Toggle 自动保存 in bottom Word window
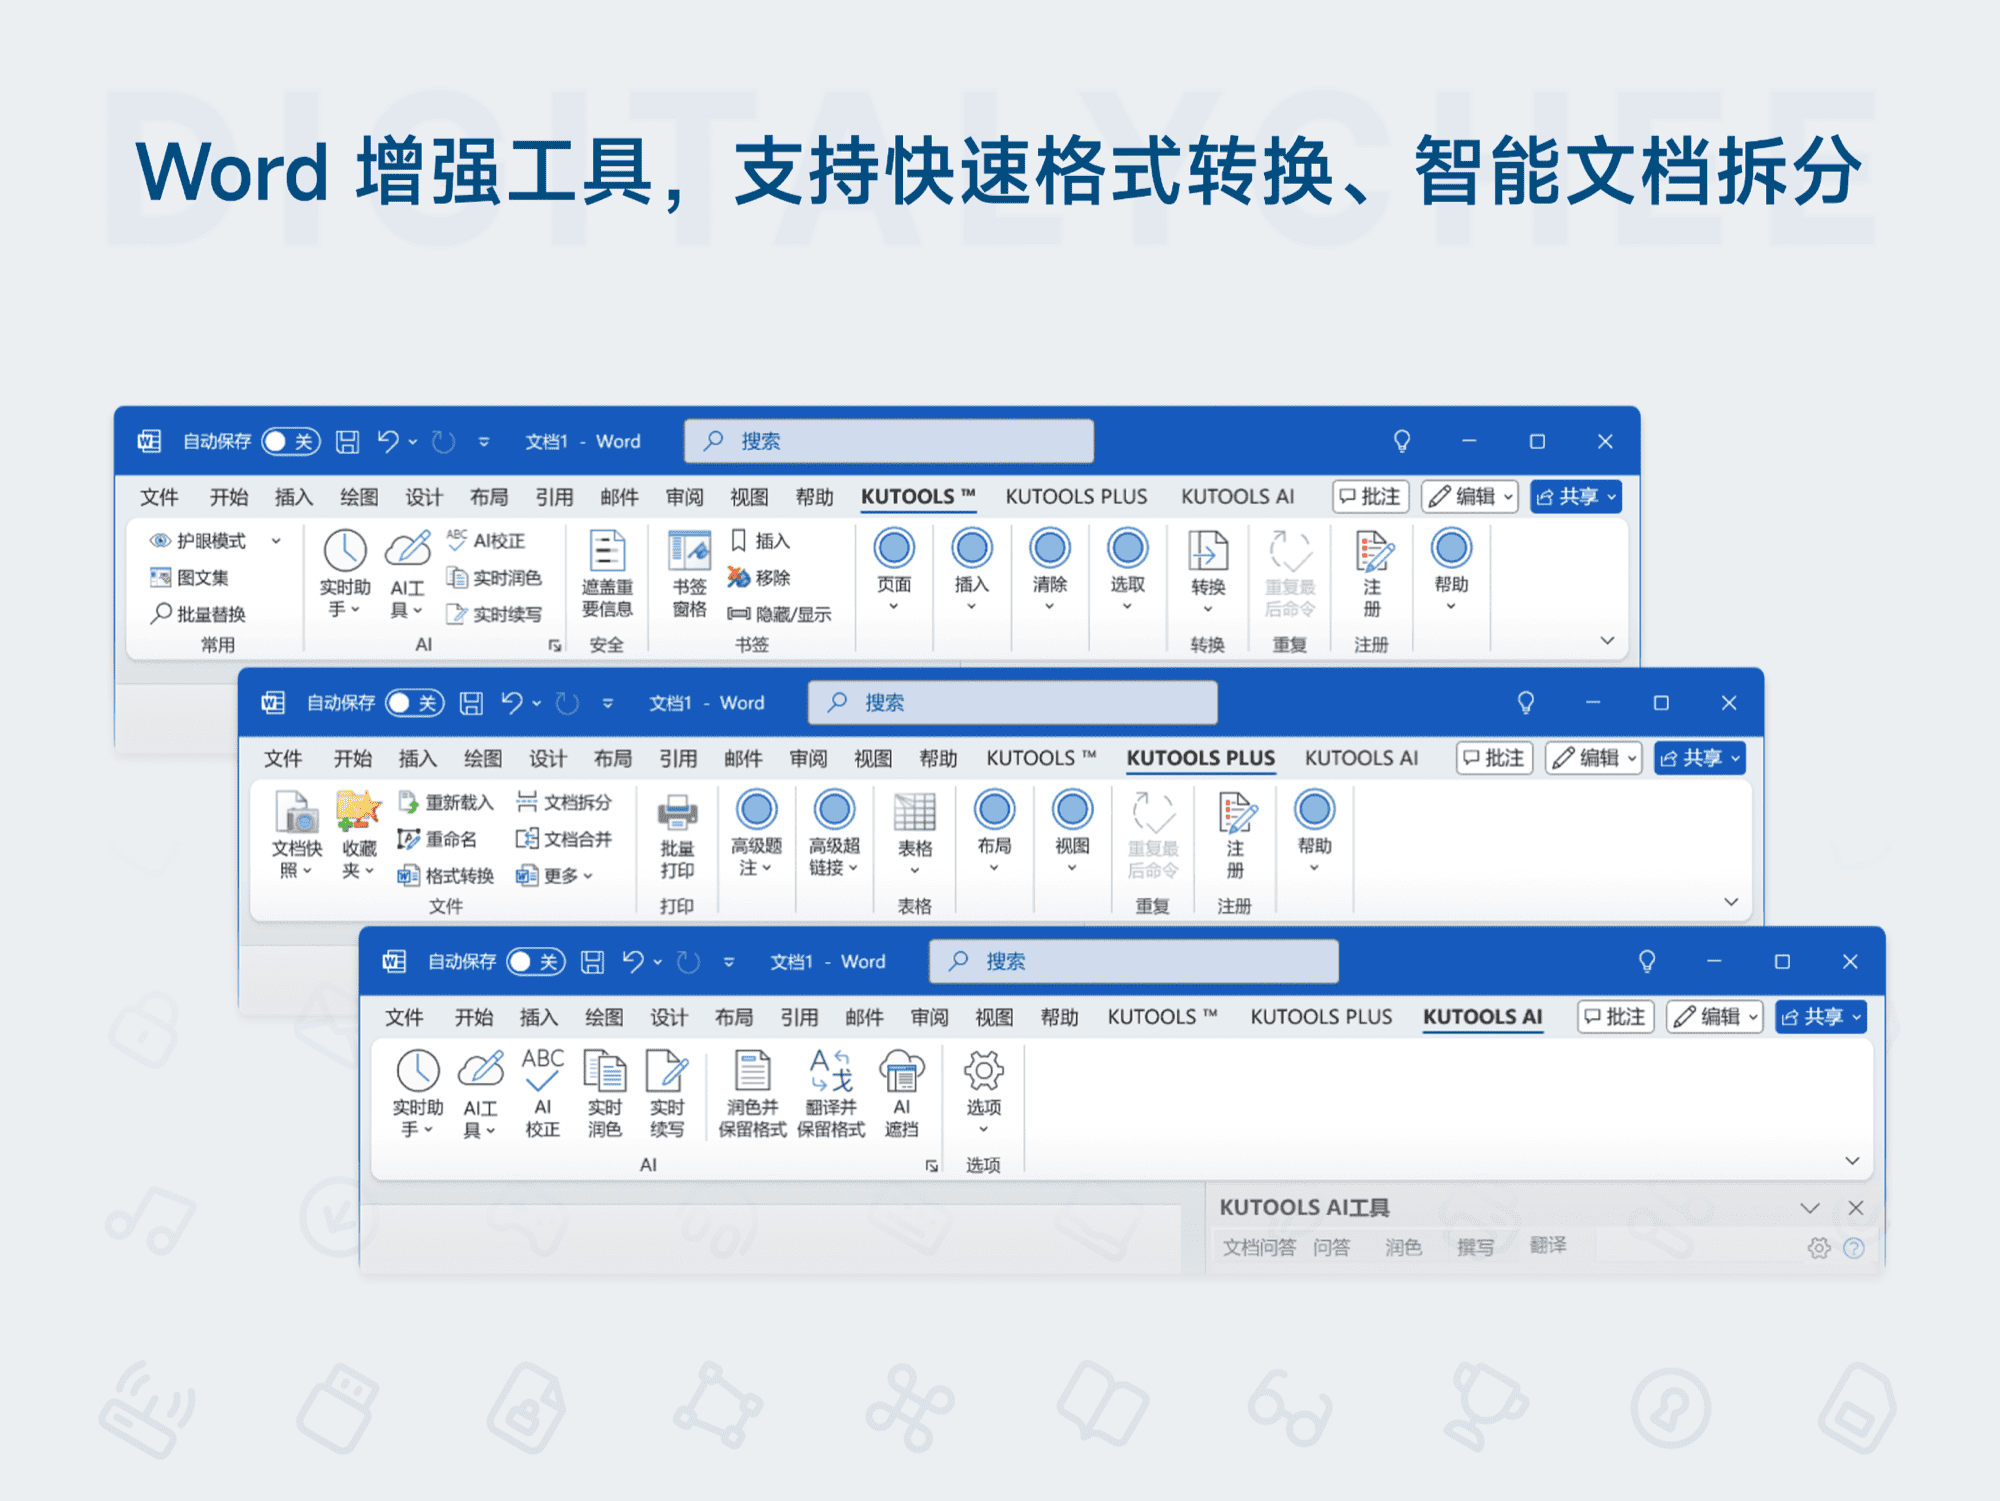Viewport: 2000px width, 1501px height. pos(536,961)
